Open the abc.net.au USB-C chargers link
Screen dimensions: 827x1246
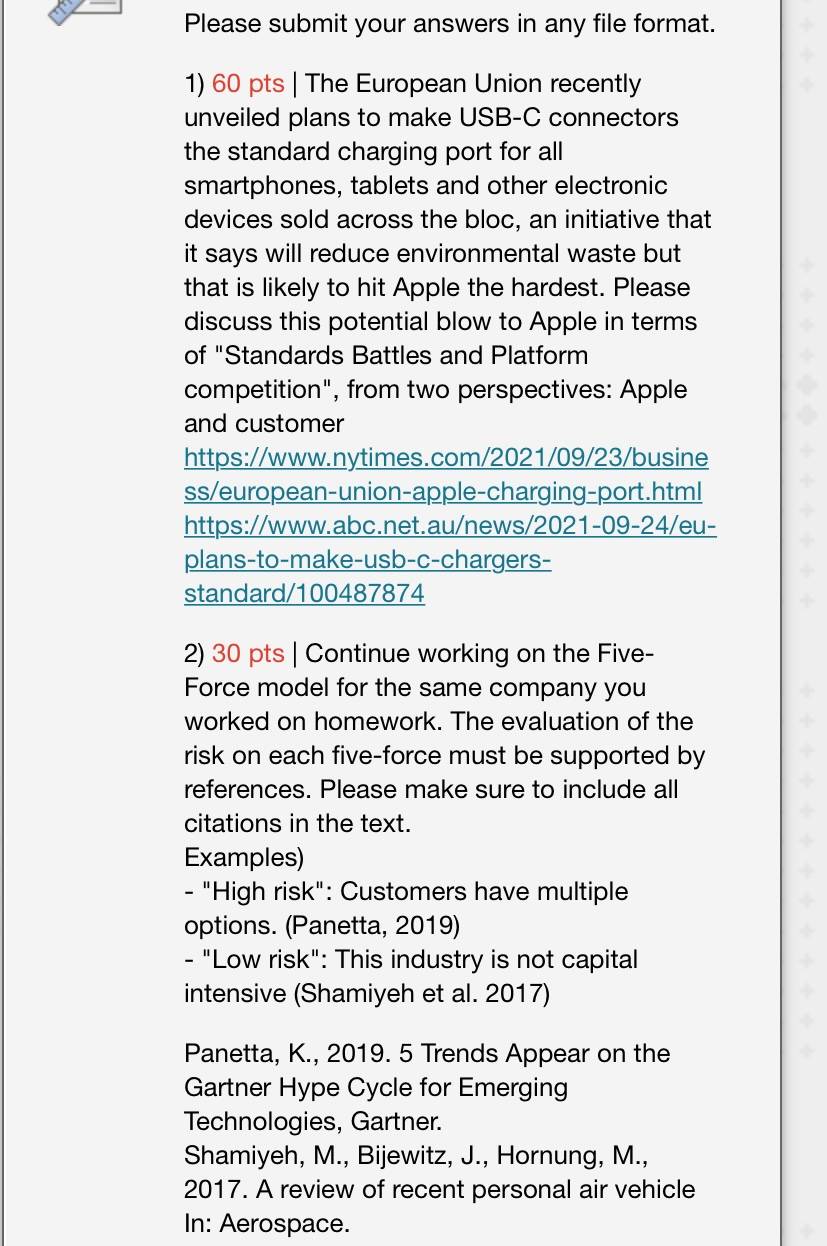pyautogui.click(x=450, y=559)
